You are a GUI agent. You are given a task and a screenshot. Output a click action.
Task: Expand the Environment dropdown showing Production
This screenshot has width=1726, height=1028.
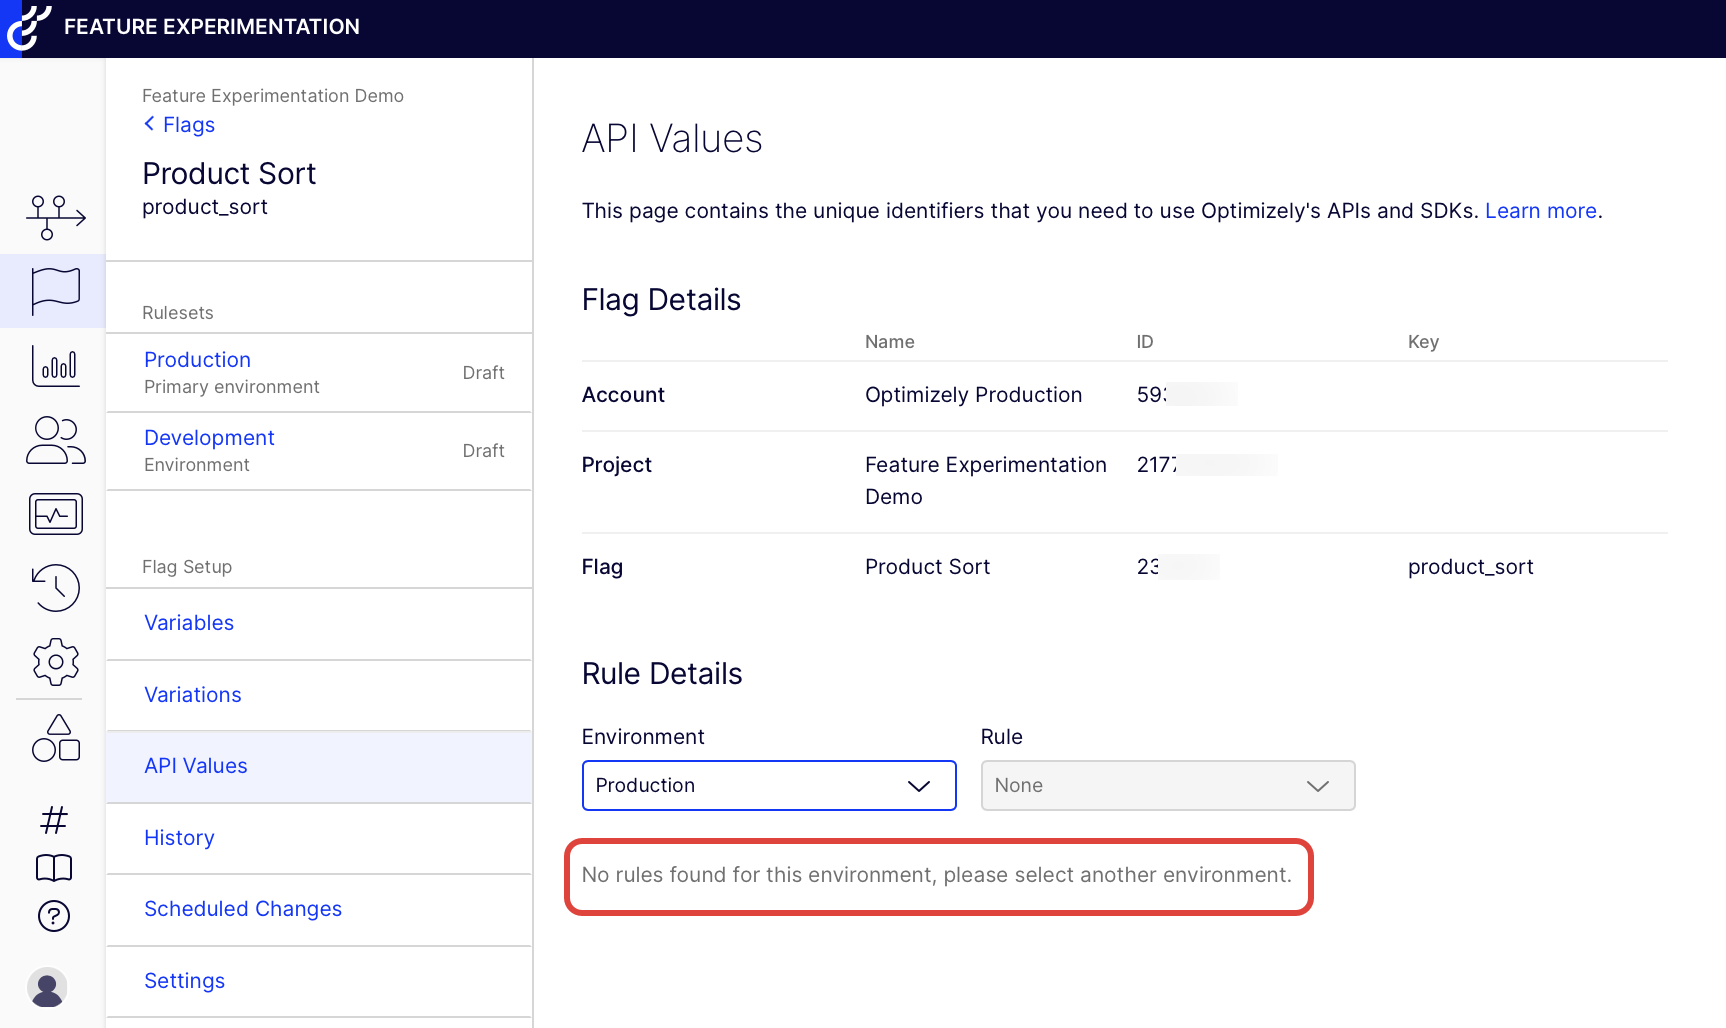[768, 786]
